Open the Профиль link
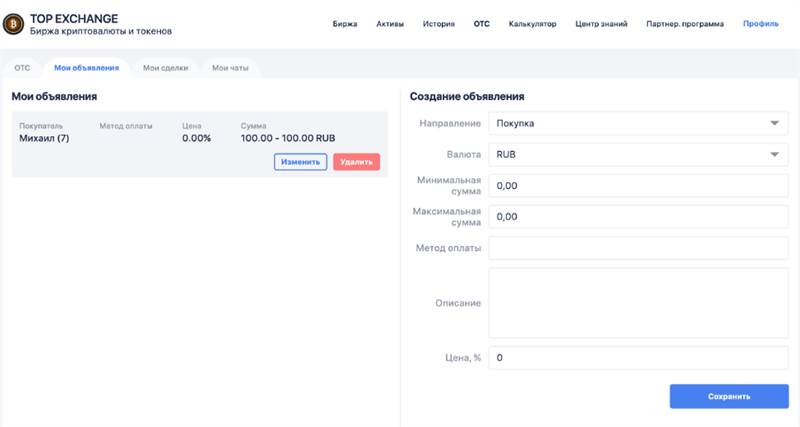Viewport: 800px width, 427px height. pos(760,23)
